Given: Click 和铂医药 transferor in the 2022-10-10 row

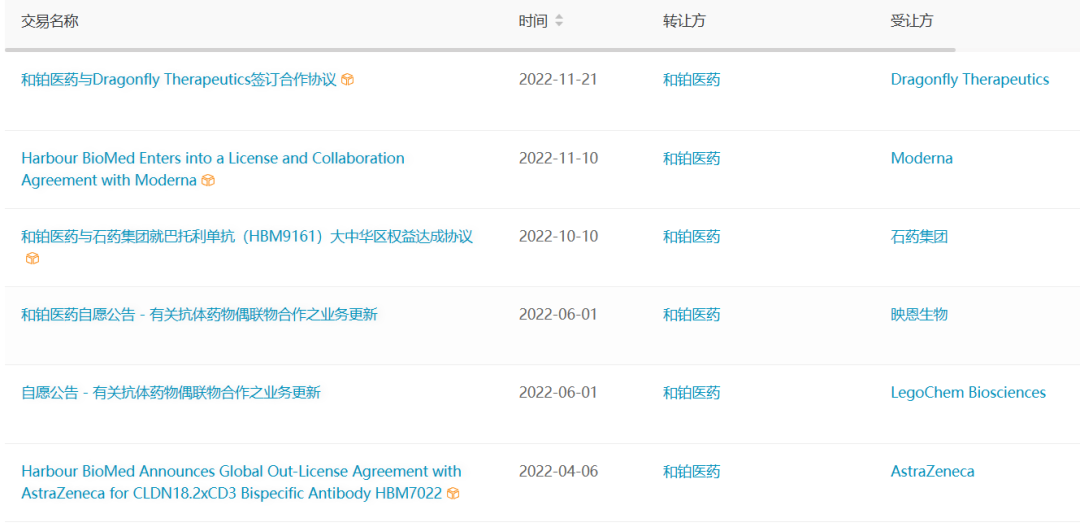Looking at the screenshot, I should (x=692, y=236).
